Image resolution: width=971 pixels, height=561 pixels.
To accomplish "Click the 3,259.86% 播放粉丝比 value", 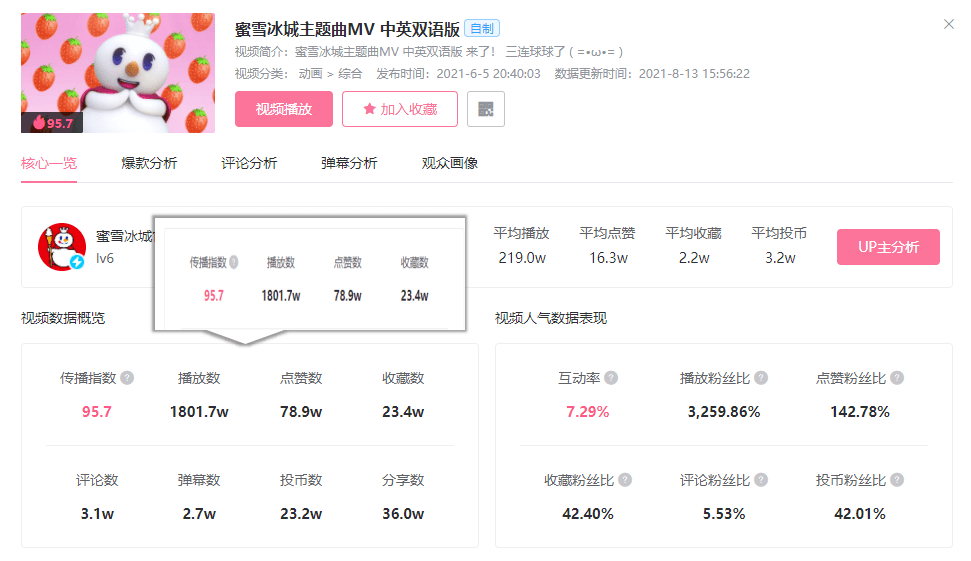I will [724, 412].
